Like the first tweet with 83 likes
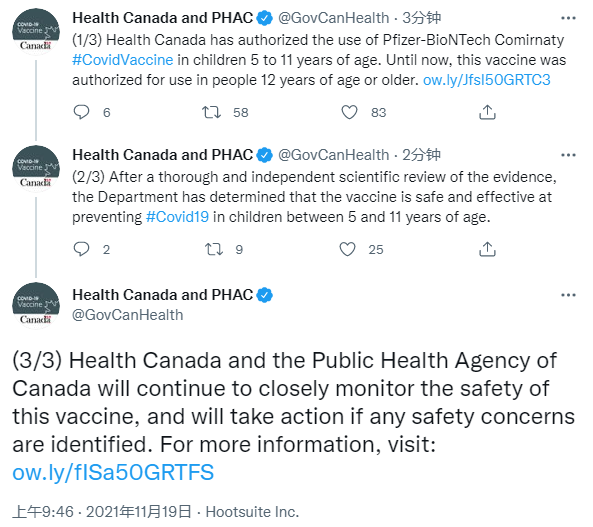This screenshot has height=527, width=593. click(349, 112)
